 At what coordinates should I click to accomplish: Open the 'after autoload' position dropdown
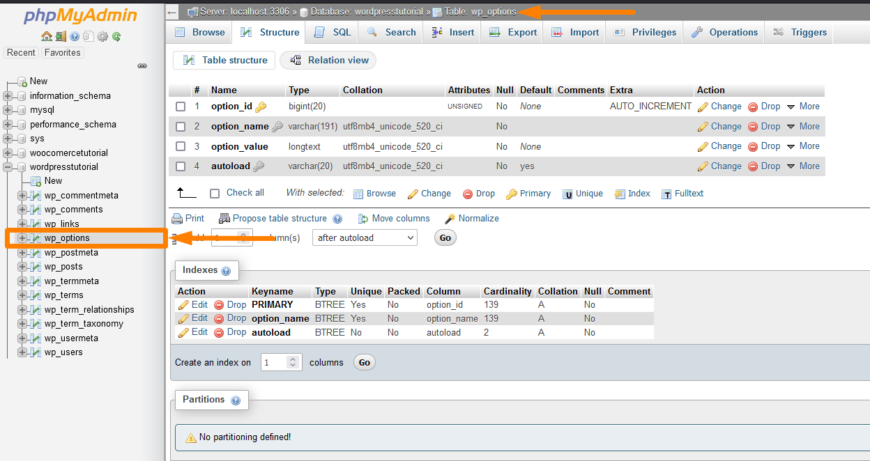point(364,238)
